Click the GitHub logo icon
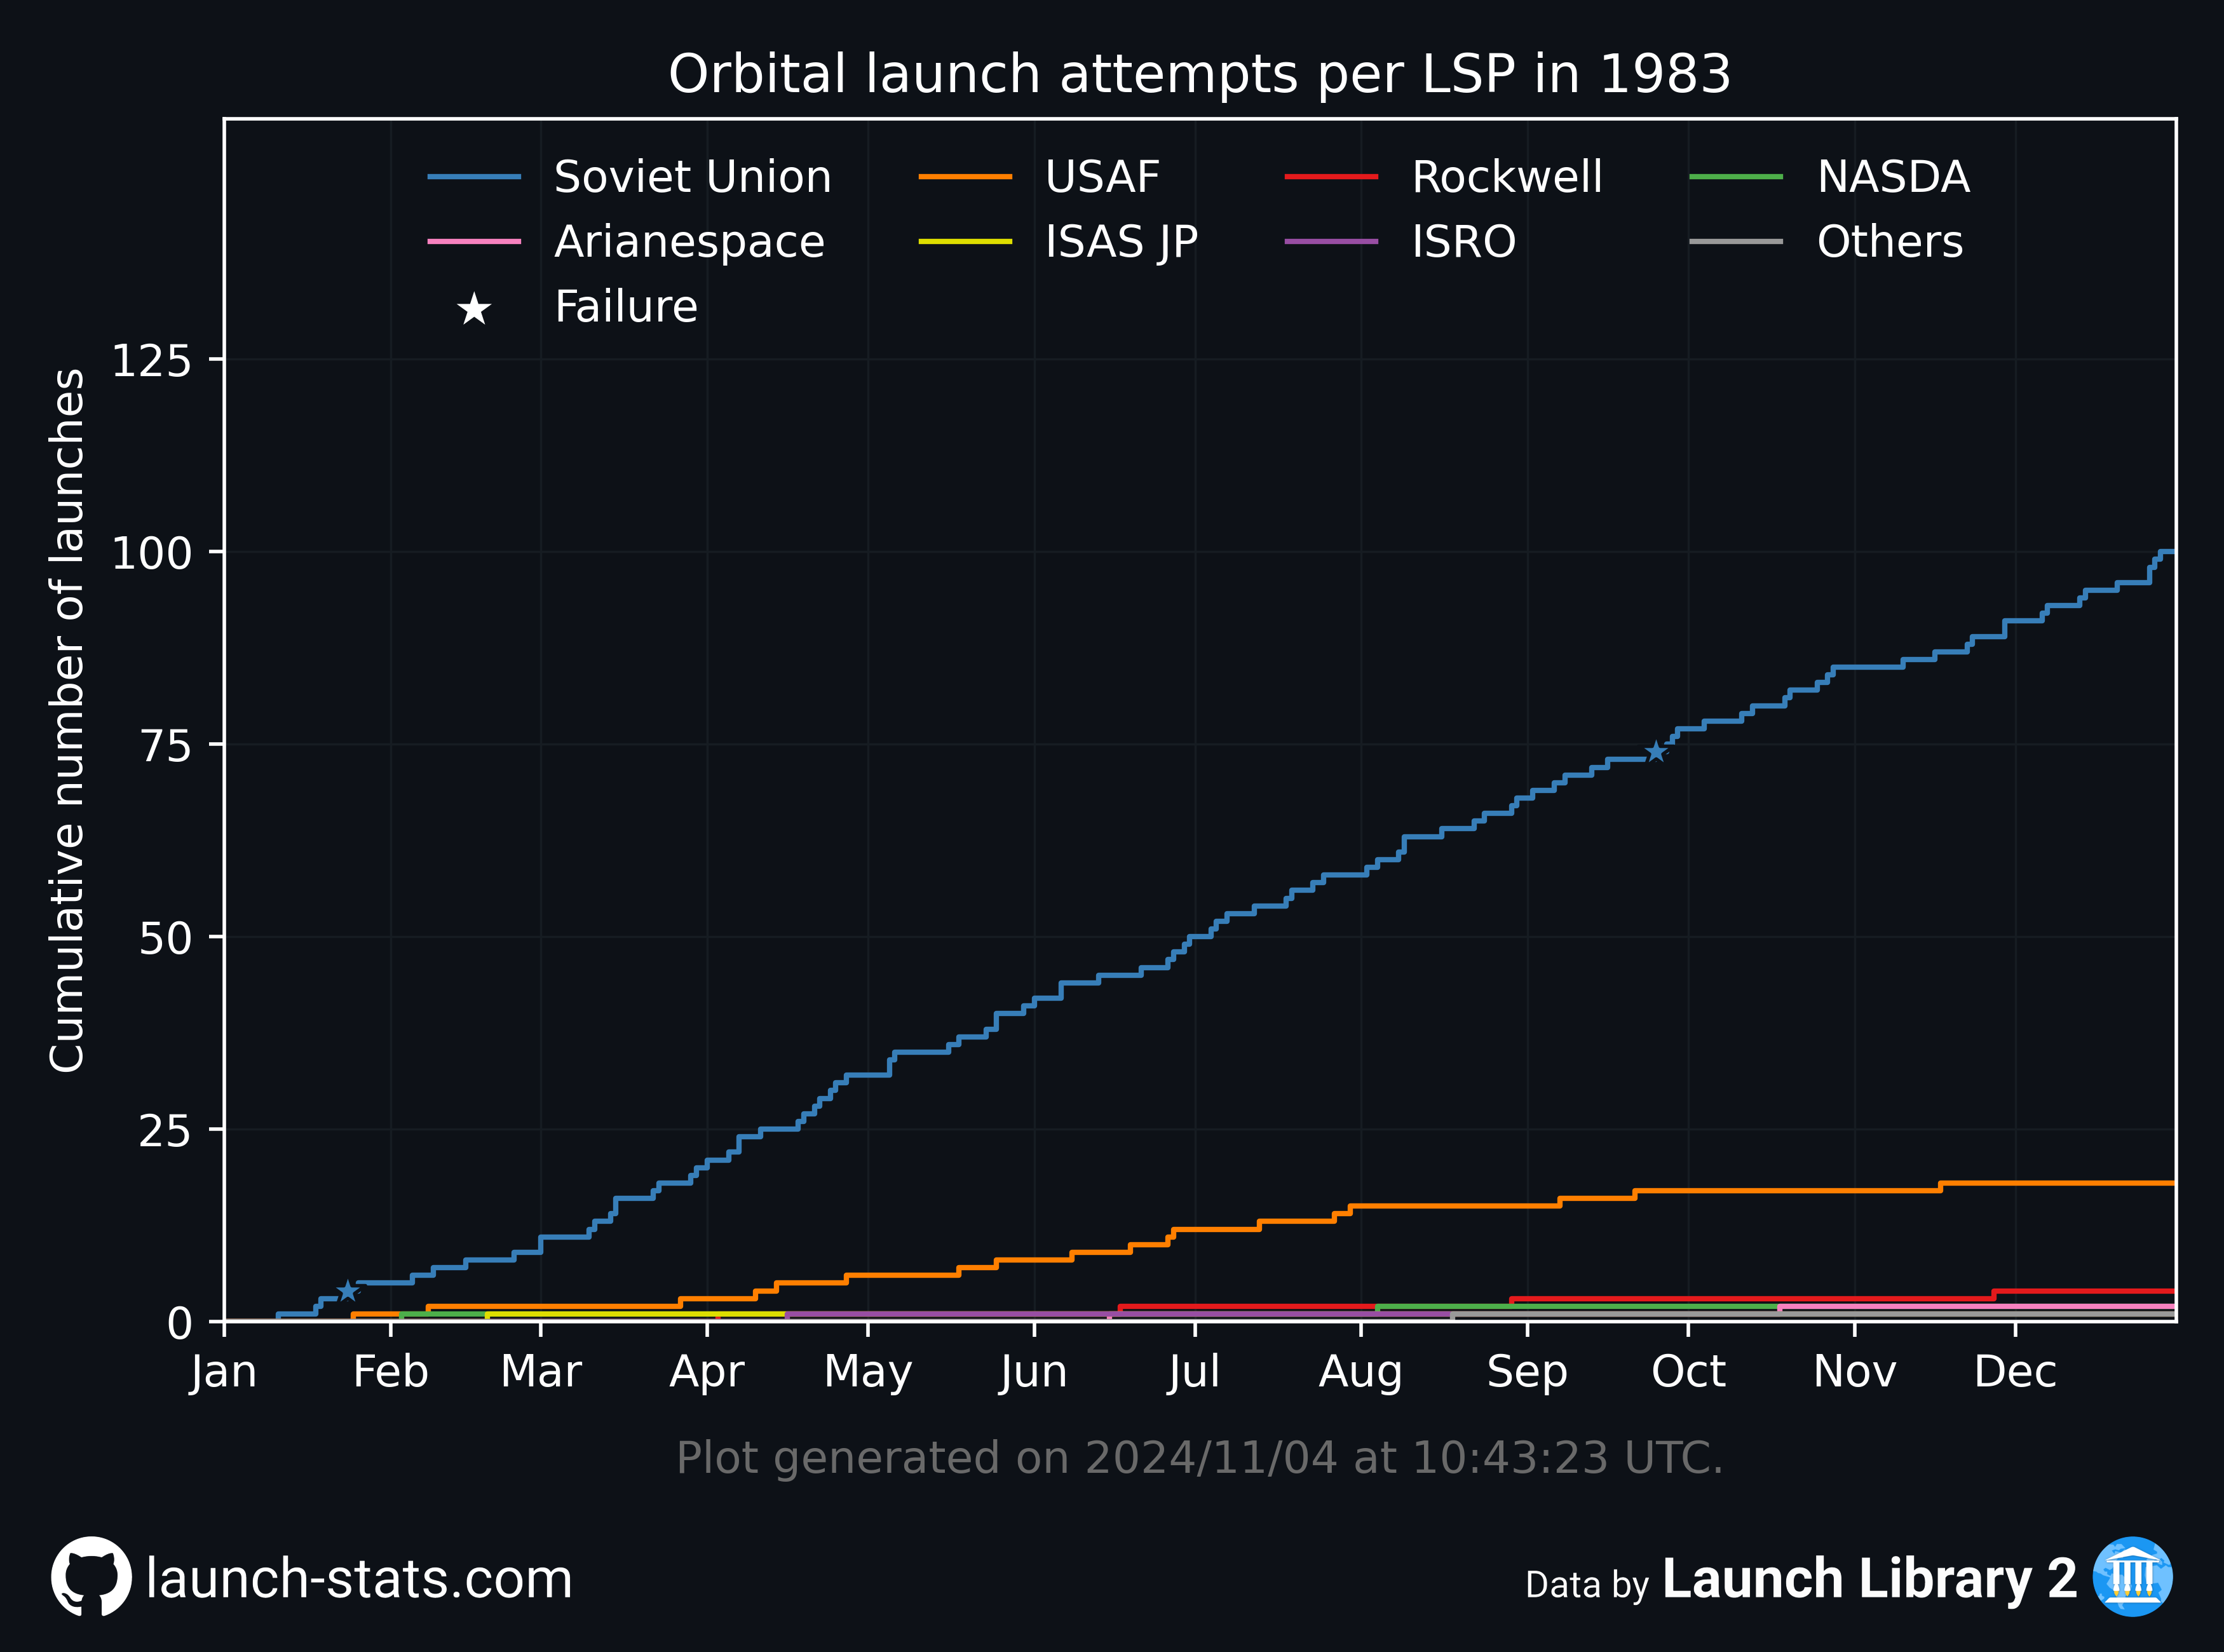This screenshot has height=1652, width=2224. click(x=91, y=1577)
